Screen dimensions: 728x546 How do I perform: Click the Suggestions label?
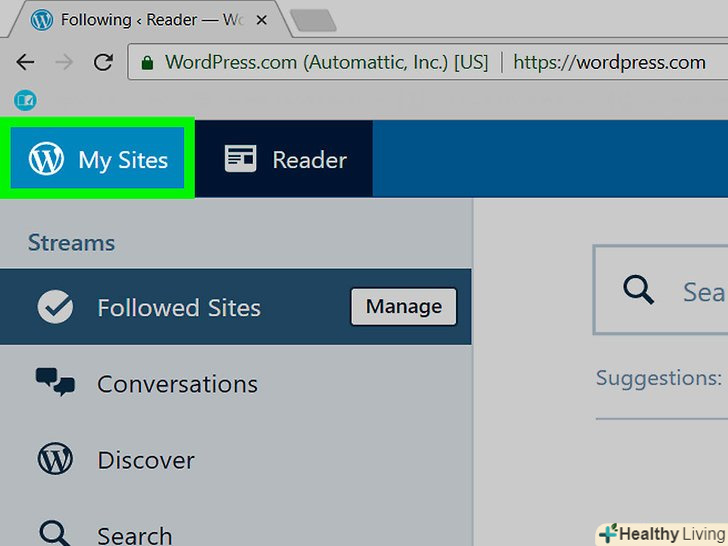tap(659, 378)
